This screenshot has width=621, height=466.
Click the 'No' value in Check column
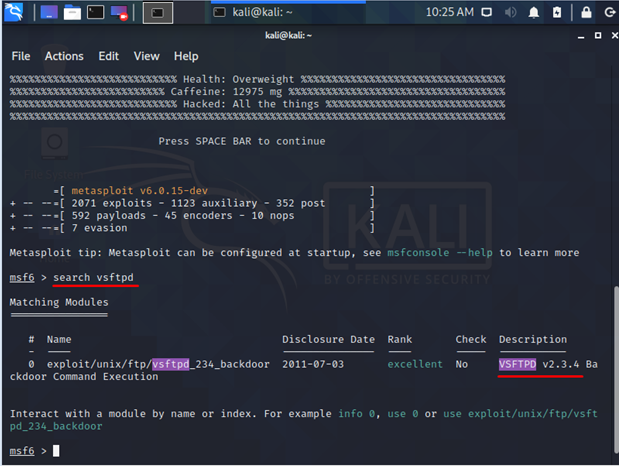pos(461,364)
